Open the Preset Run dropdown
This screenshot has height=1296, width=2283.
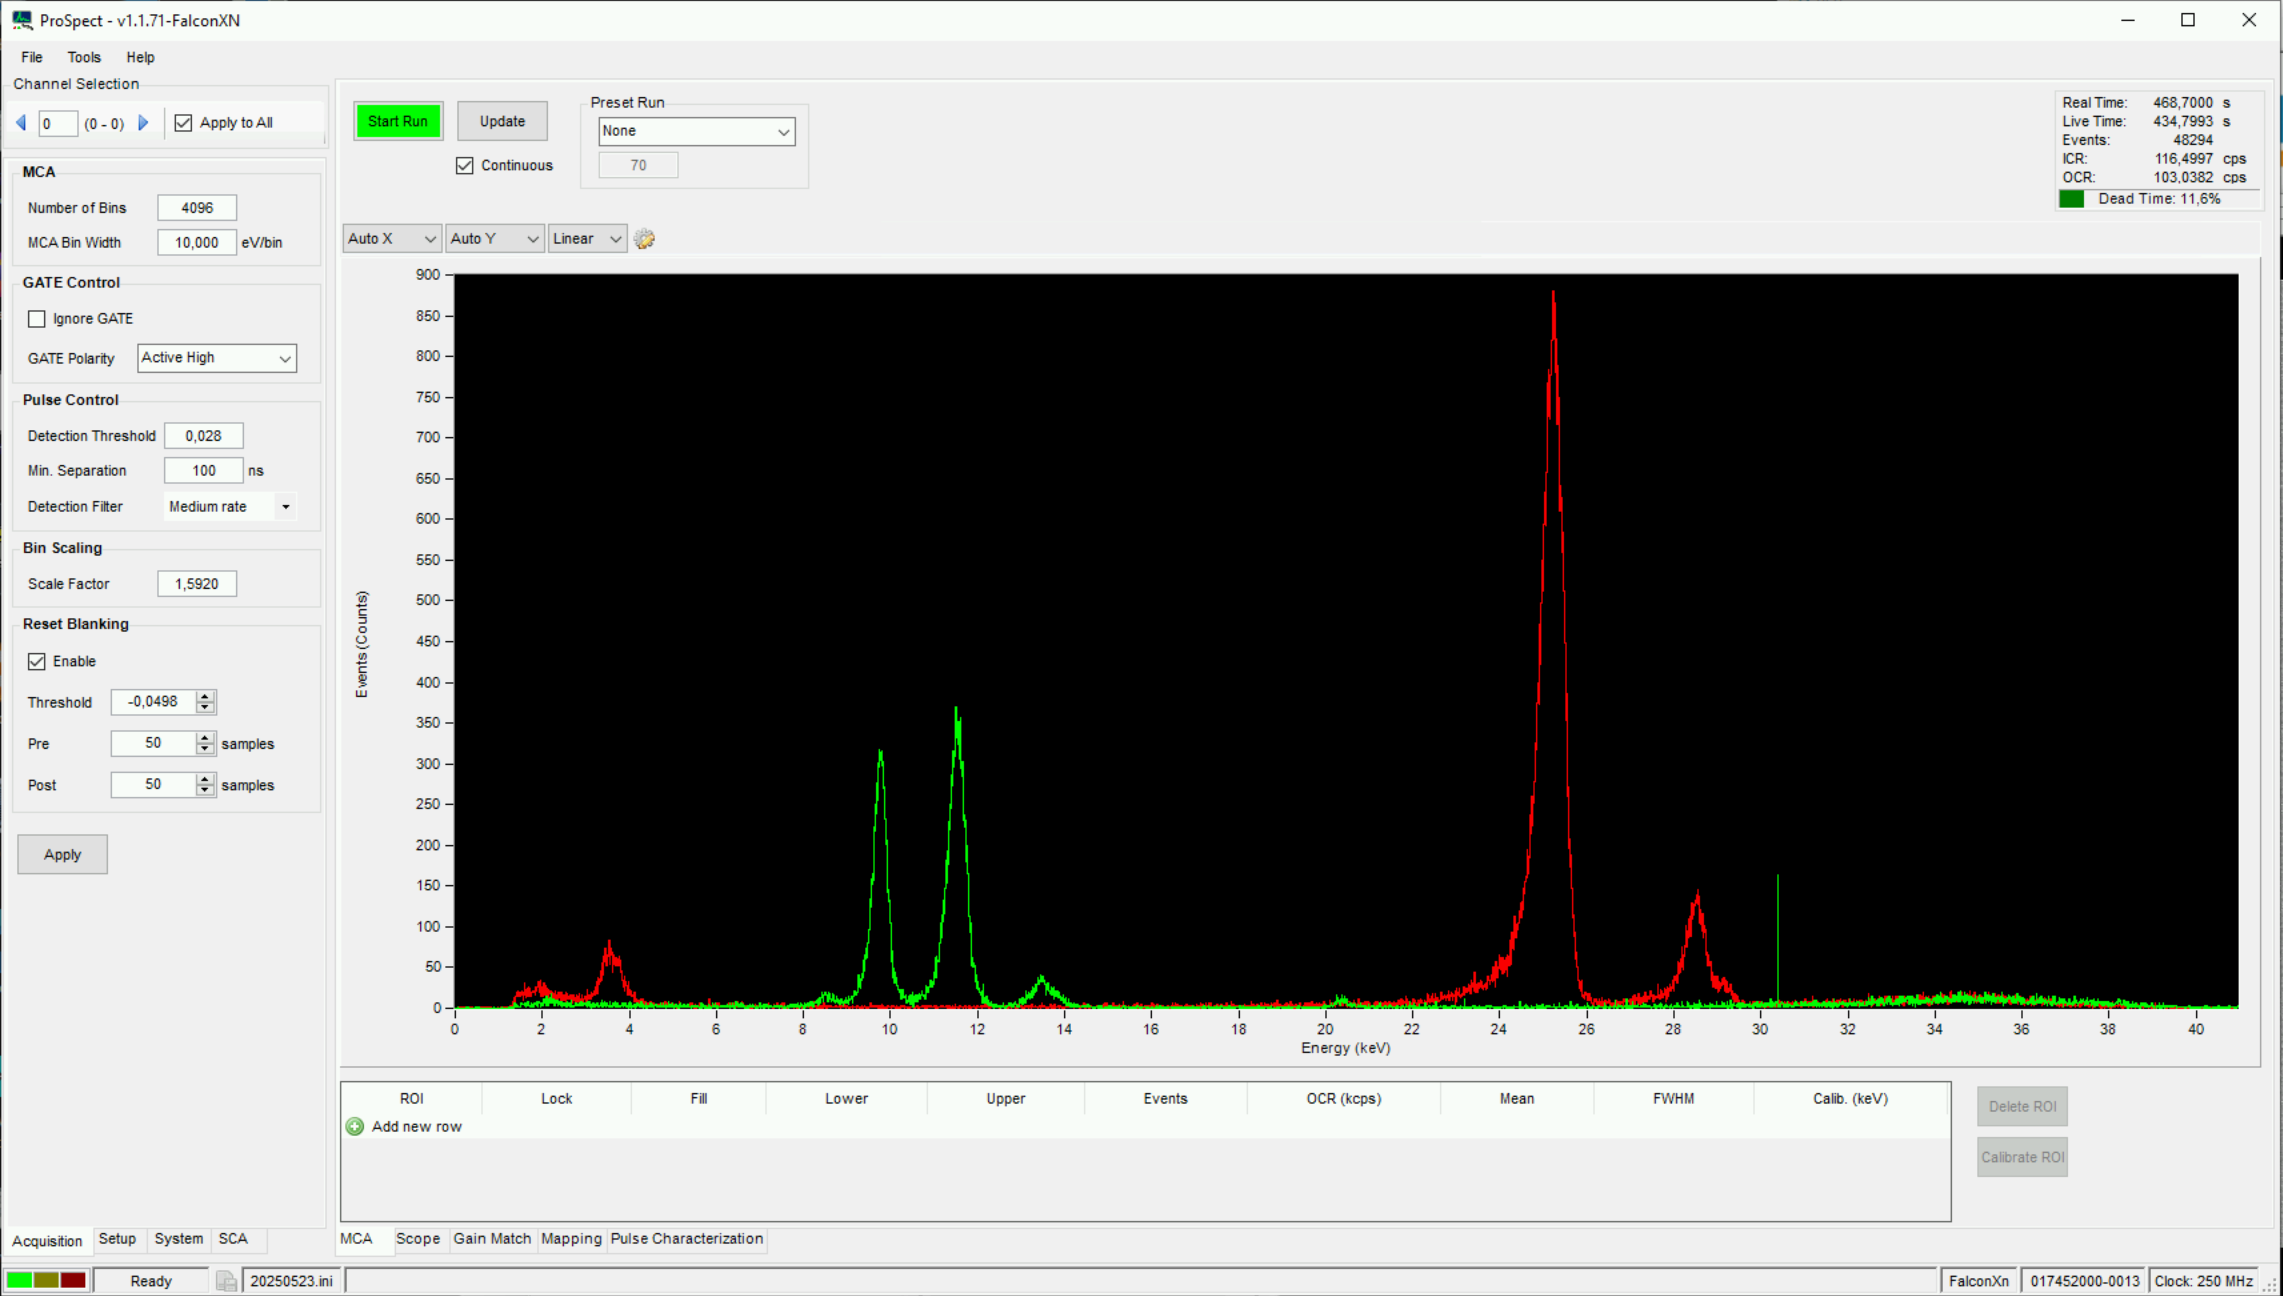pyautogui.click(x=696, y=131)
